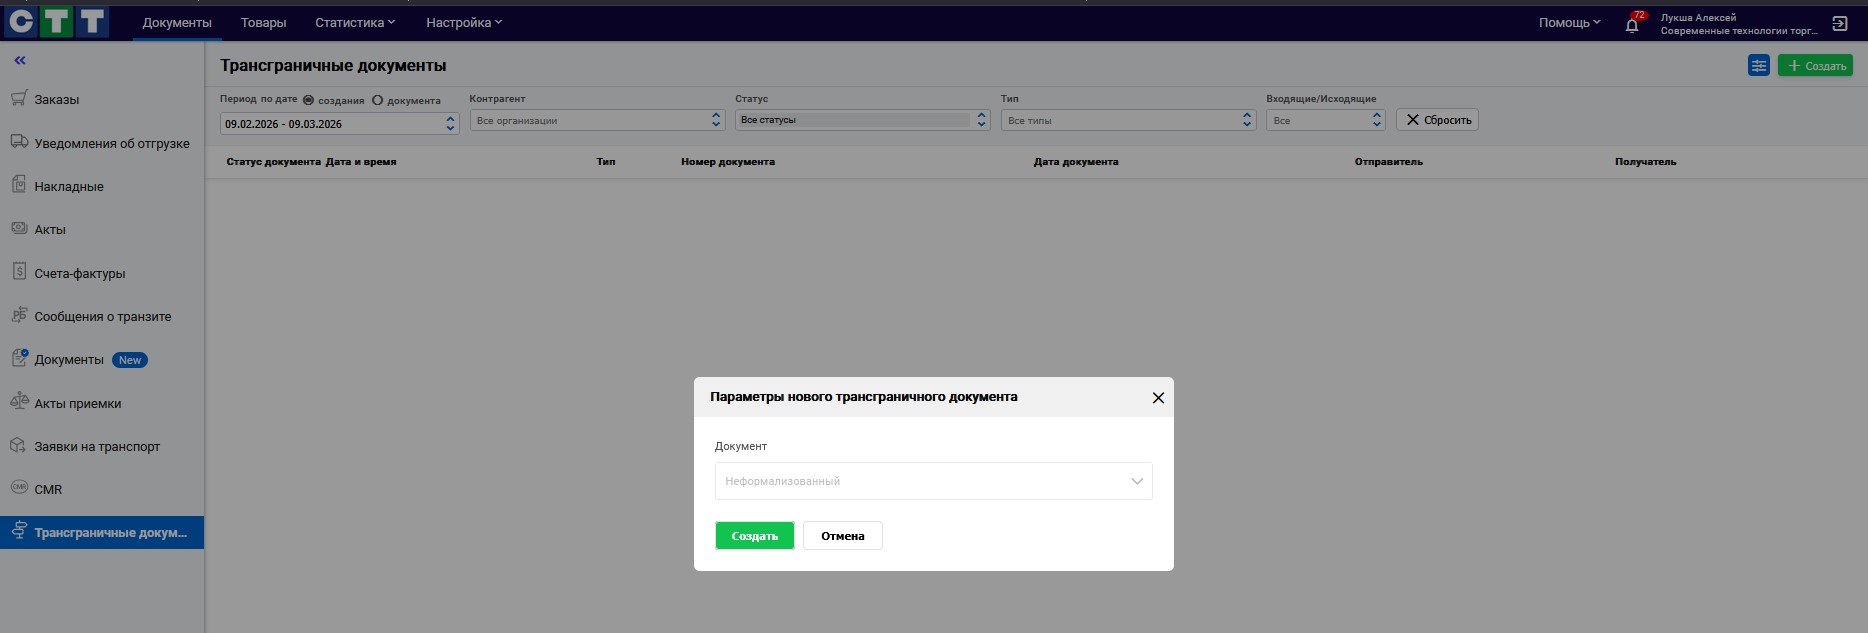
Task: Select the 'документа' date radio button
Action: [377, 100]
